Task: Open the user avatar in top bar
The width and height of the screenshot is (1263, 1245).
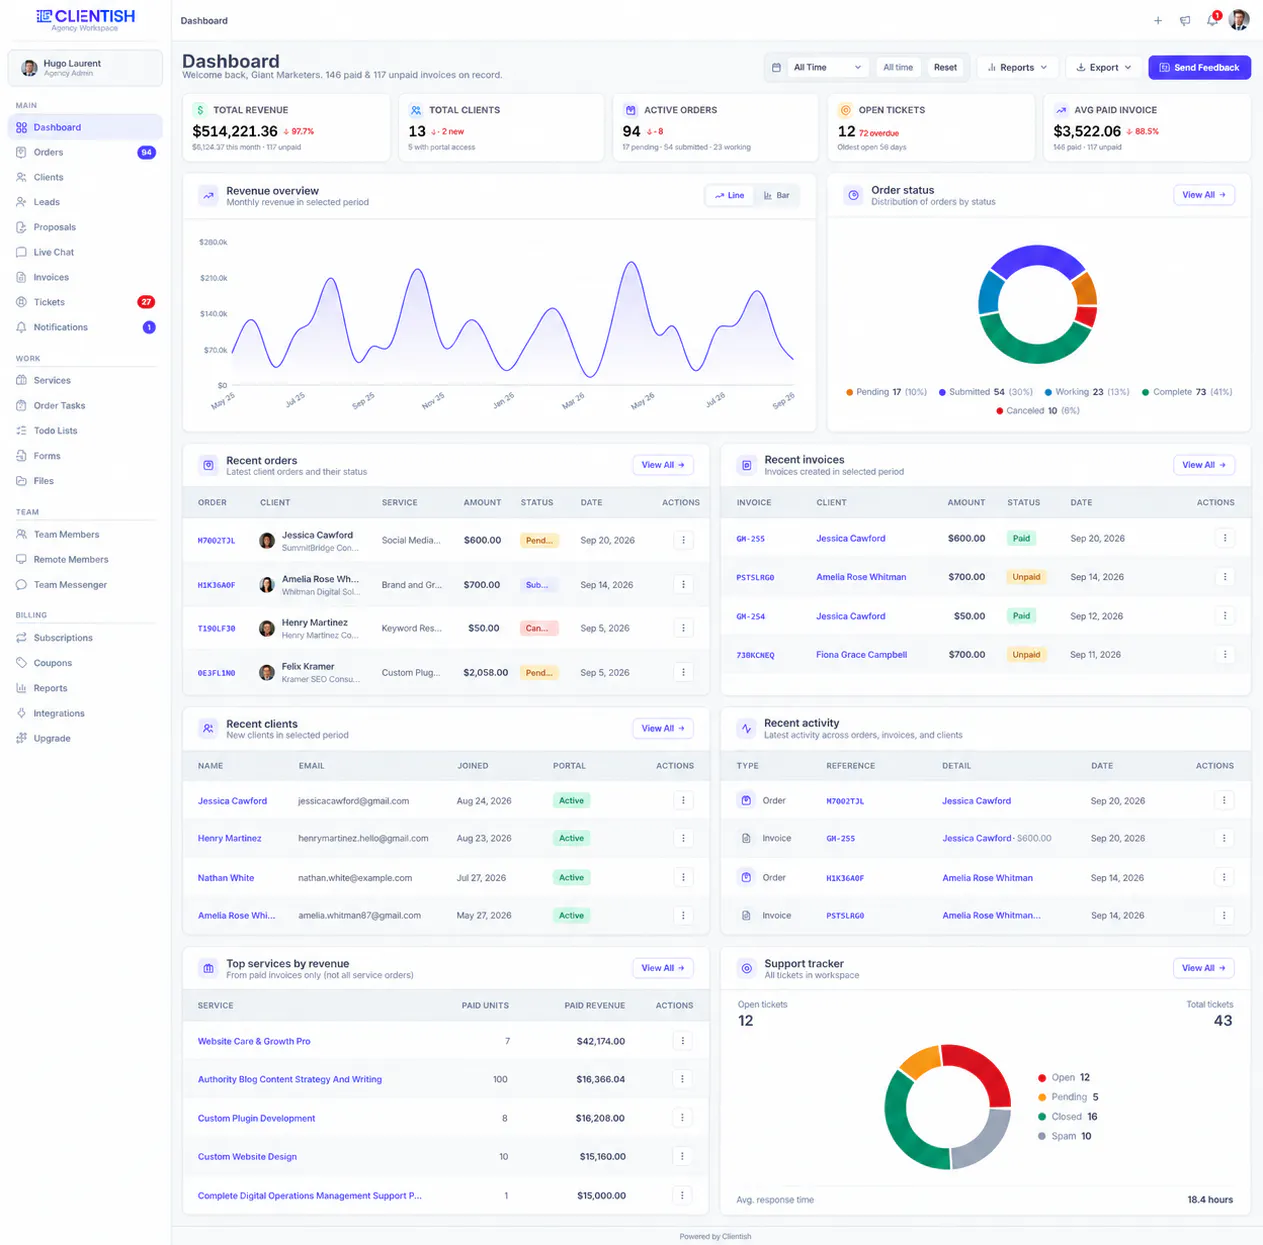Action: coord(1239,20)
